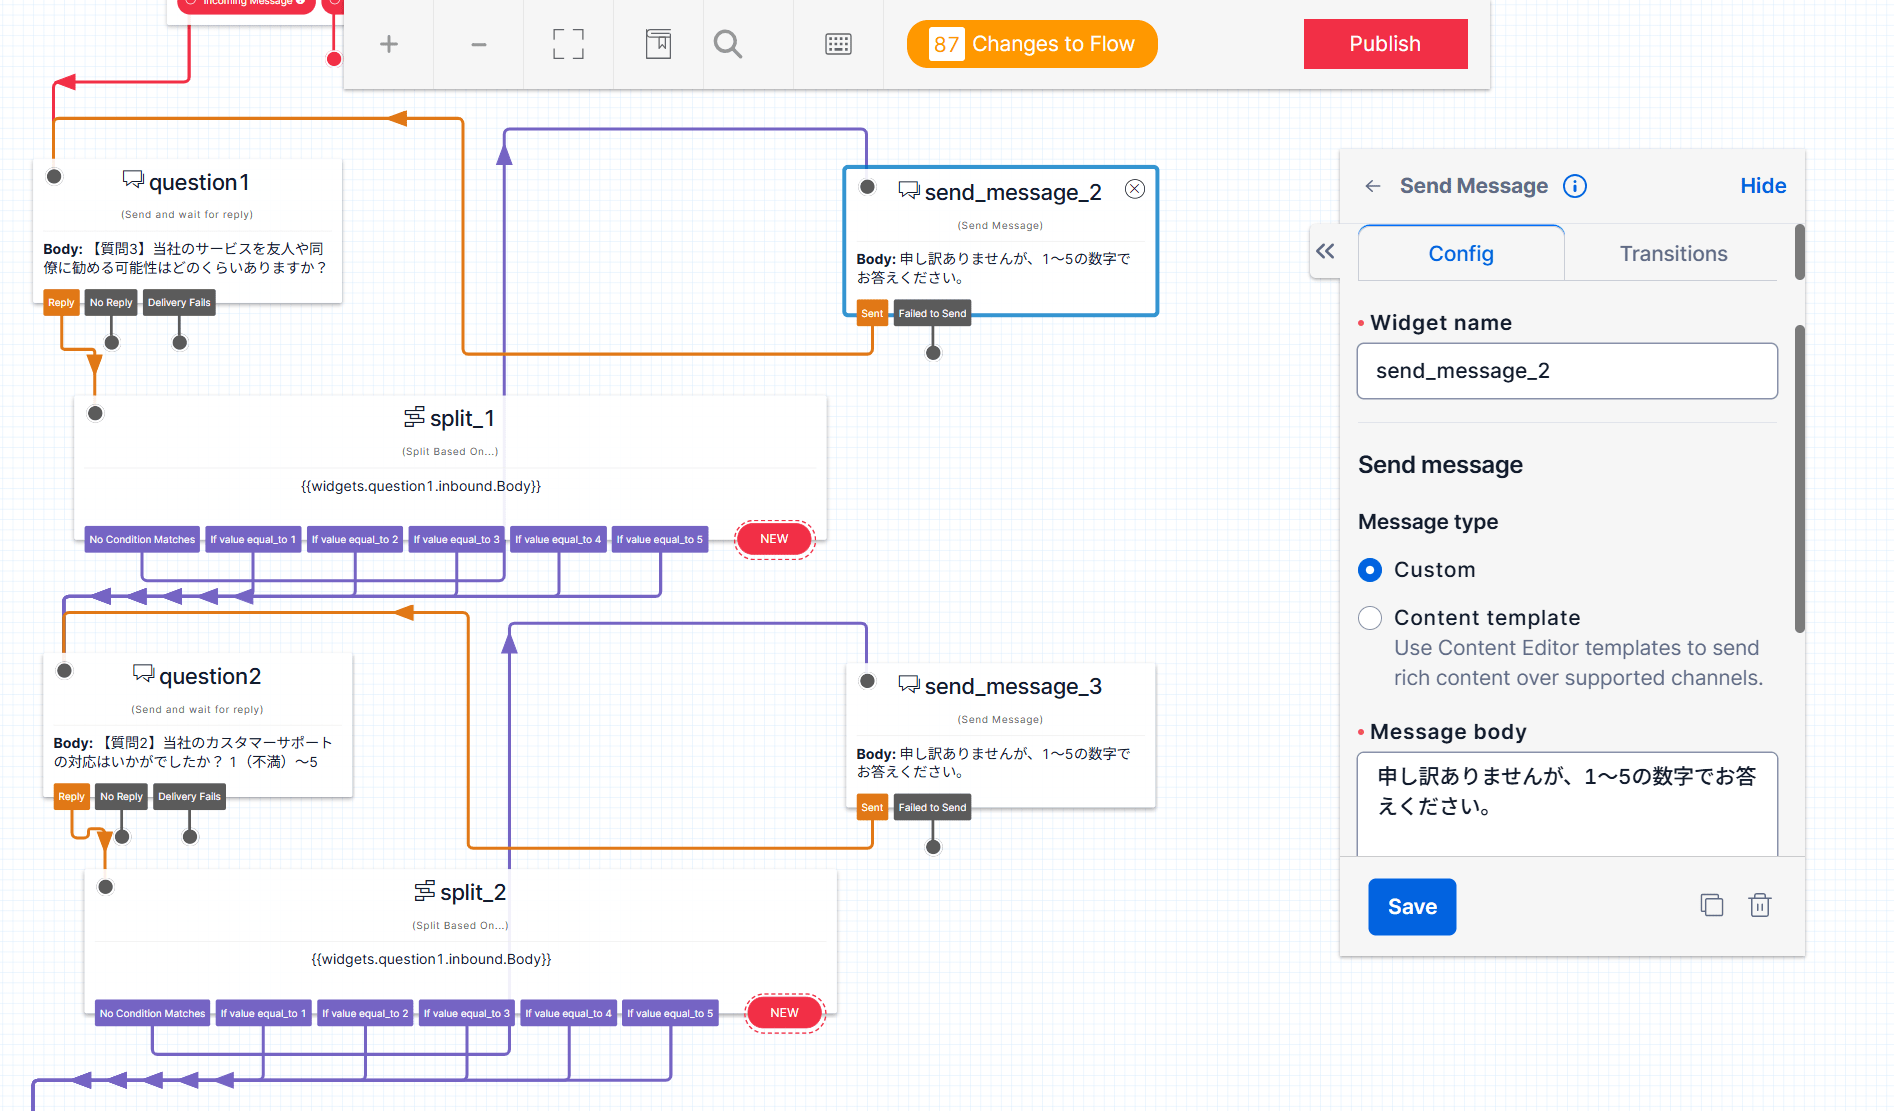Viewport: 1894px width, 1111px height.
Task: Select the split_2 widget title
Action: [x=473, y=892]
